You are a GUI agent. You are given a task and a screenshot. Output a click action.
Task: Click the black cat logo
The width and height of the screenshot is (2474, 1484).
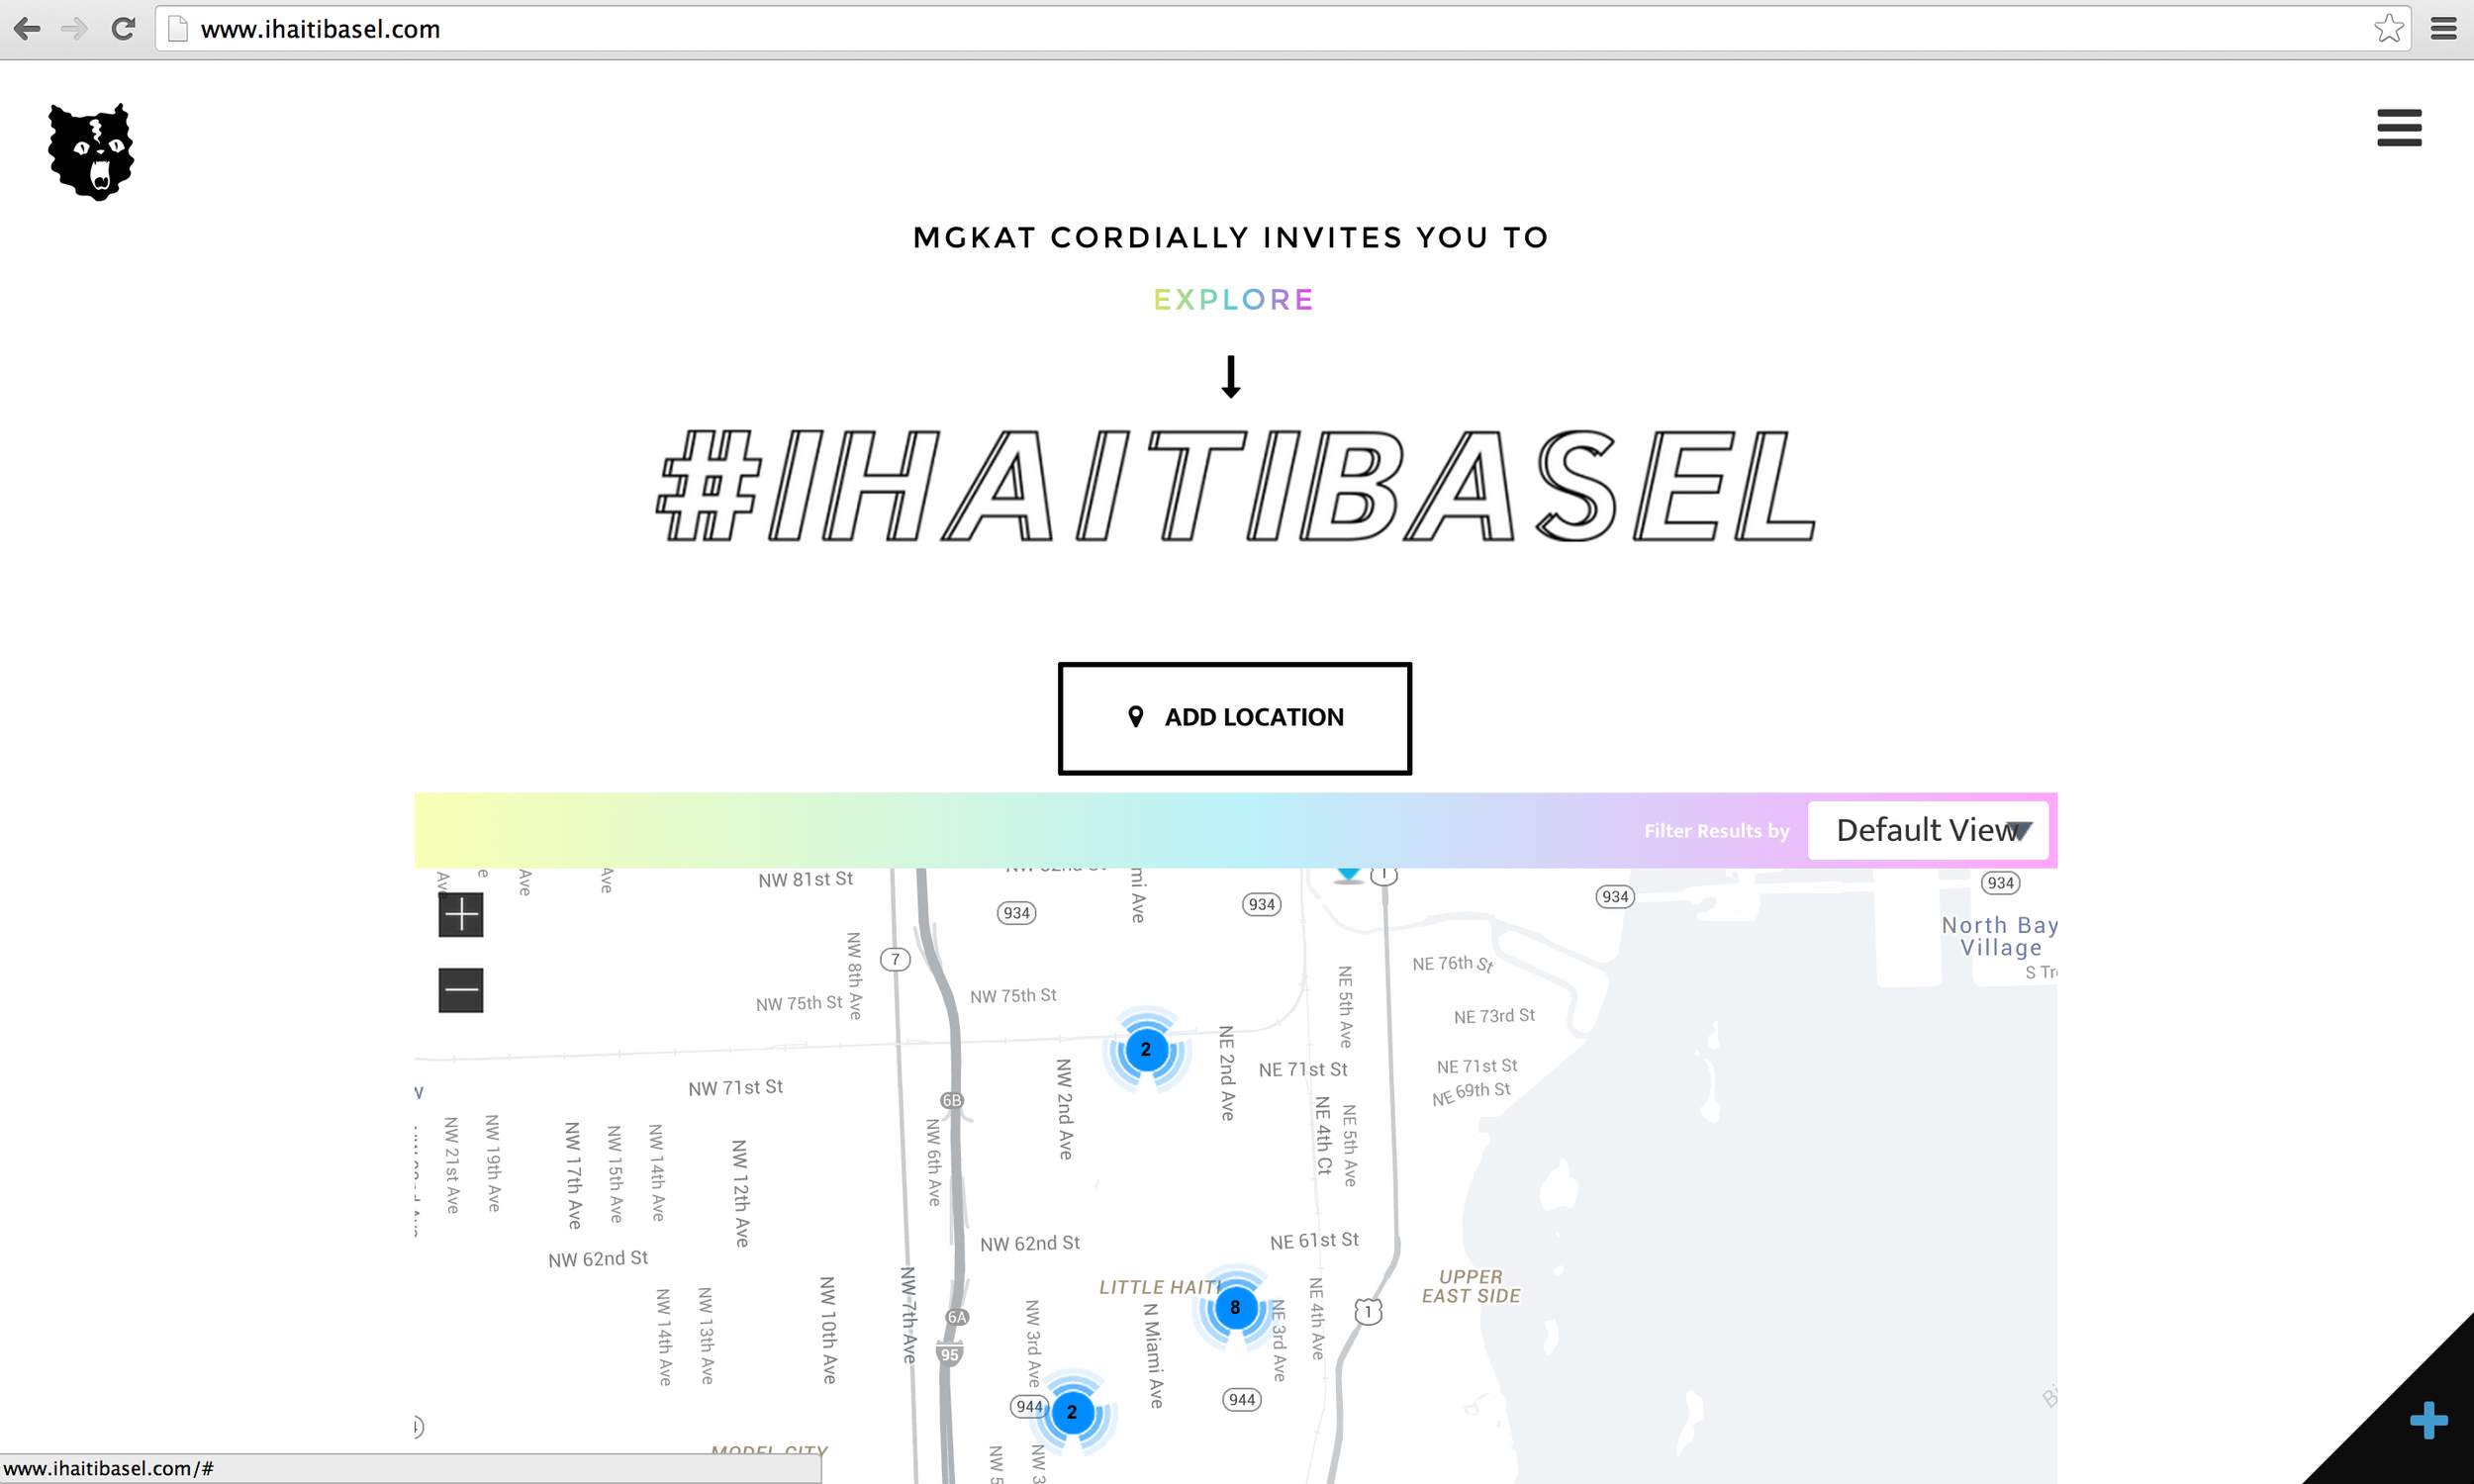(91, 152)
